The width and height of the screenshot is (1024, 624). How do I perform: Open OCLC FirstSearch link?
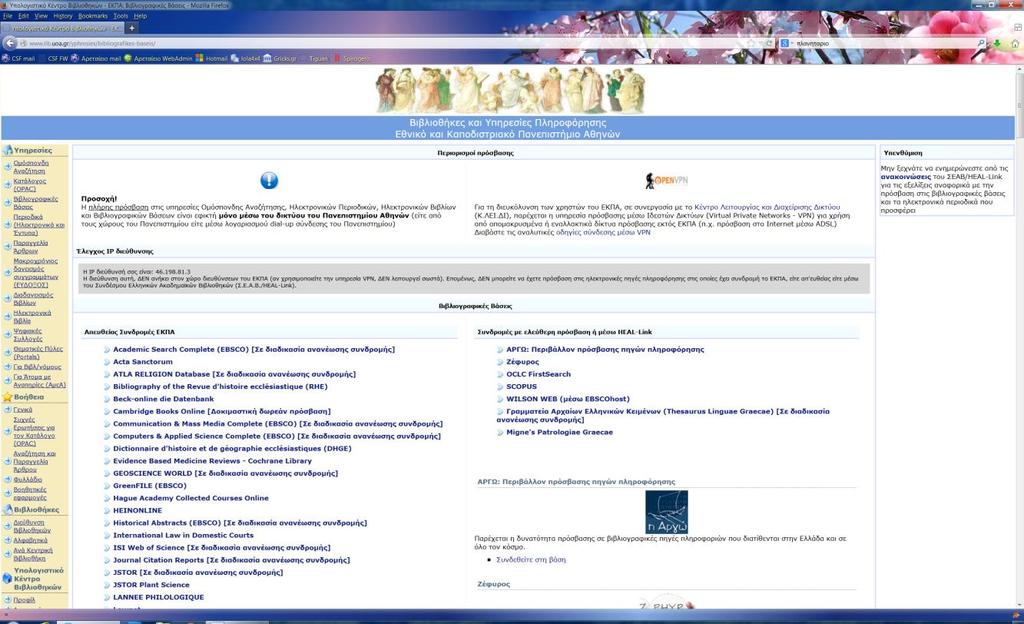[539, 374]
